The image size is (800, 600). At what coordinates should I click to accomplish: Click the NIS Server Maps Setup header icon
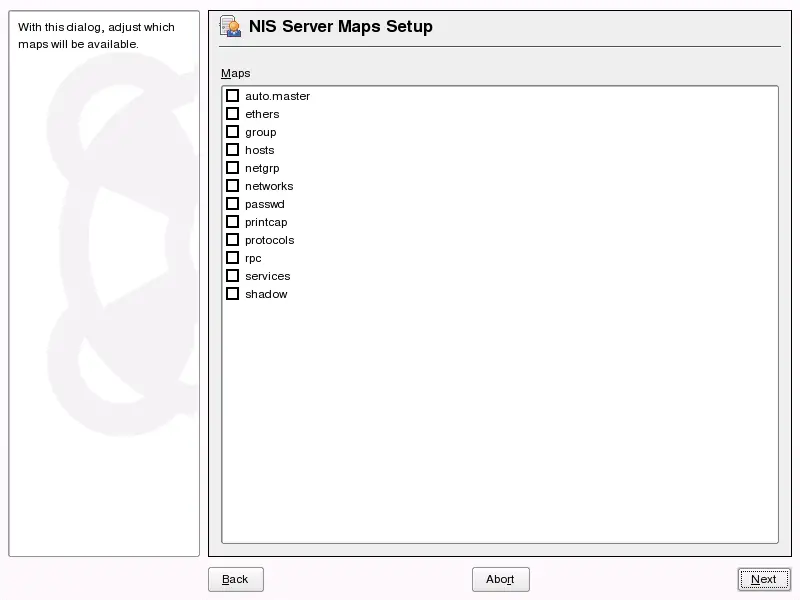click(230, 27)
